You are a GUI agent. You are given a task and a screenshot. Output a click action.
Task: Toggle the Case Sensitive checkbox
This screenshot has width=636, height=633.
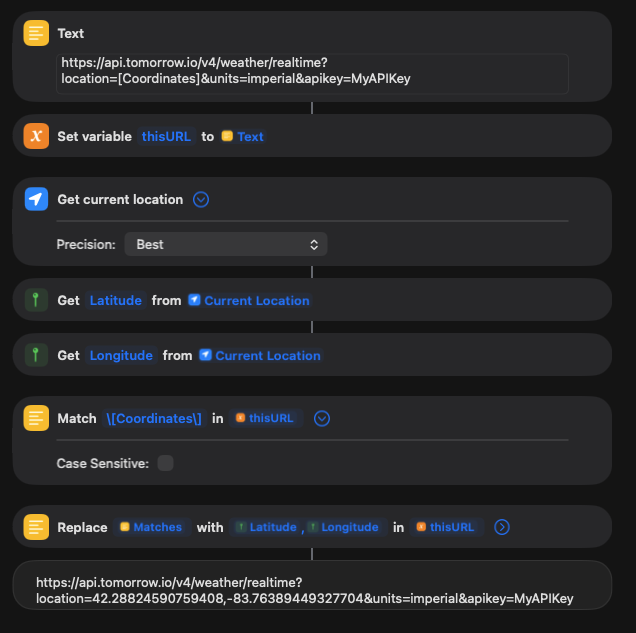(x=165, y=463)
